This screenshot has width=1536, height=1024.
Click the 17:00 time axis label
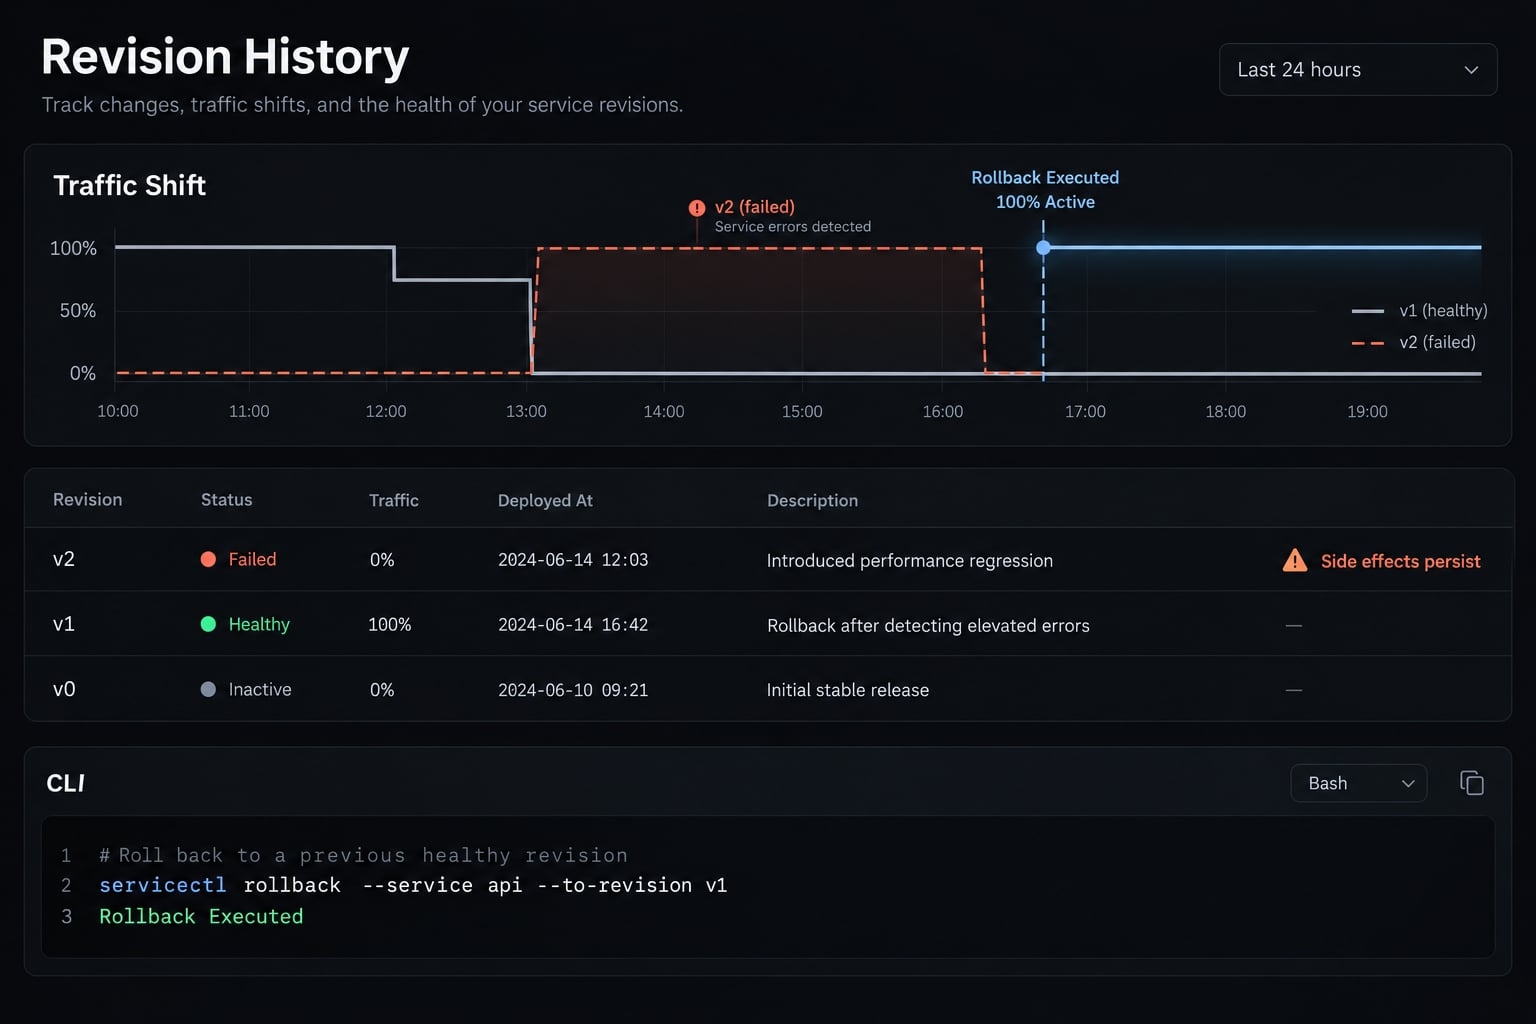coord(1085,411)
